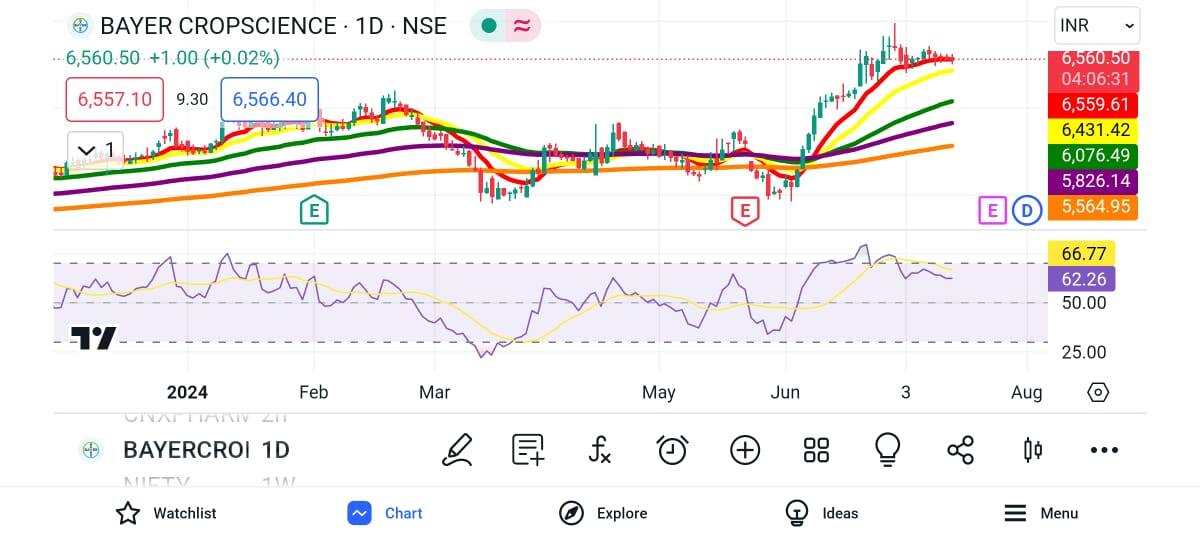Create an alert with alarm clock icon
This screenshot has height=540, width=1200.
pos(672,450)
